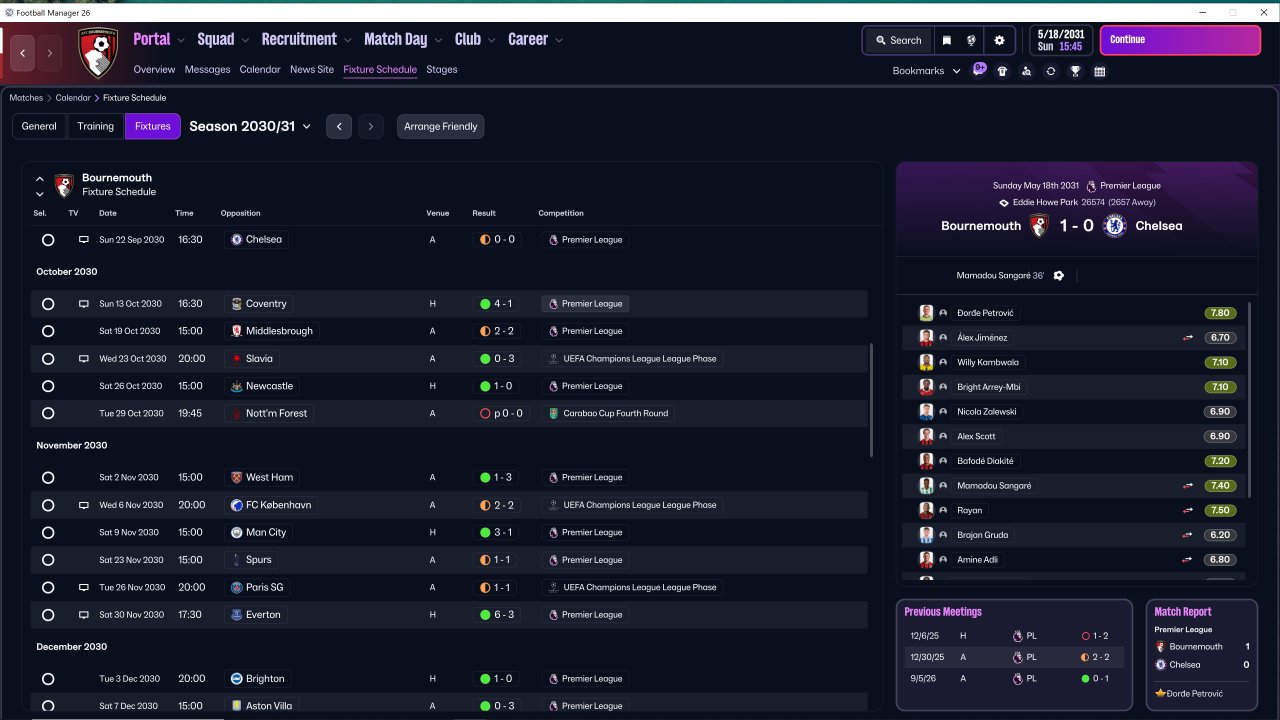Click the Premier League logo in the match summary header
This screenshot has width=1280, height=720.
[x=1092, y=186]
